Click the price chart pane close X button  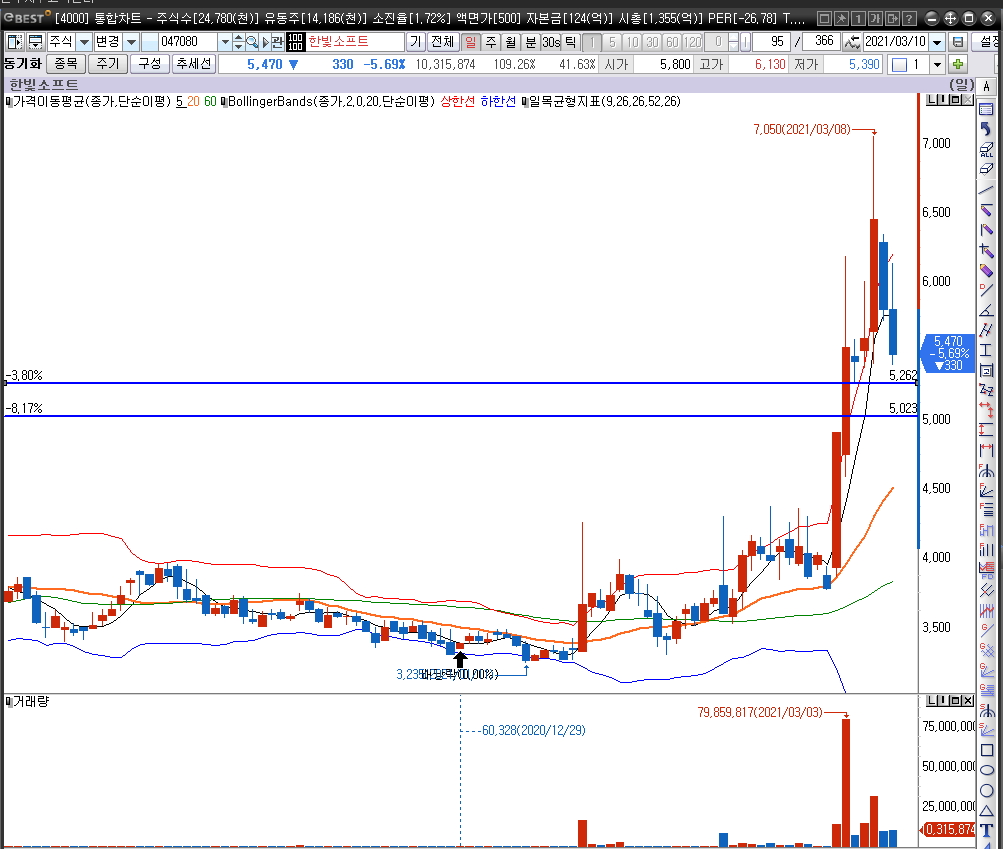968,100
